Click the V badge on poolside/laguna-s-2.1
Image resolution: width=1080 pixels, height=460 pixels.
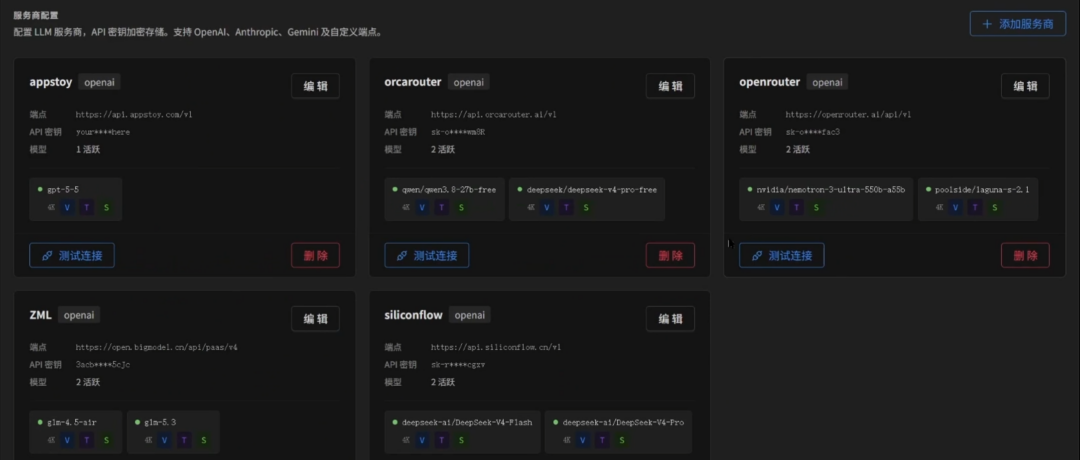click(x=956, y=207)
